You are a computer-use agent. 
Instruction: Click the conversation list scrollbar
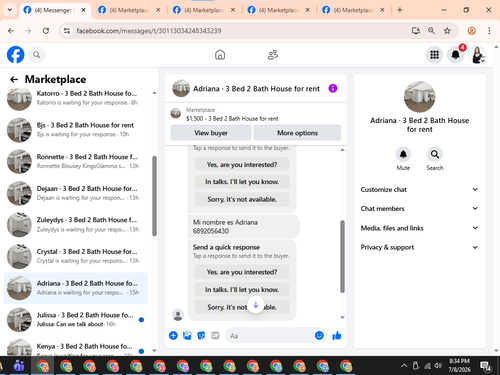point(154,196)
